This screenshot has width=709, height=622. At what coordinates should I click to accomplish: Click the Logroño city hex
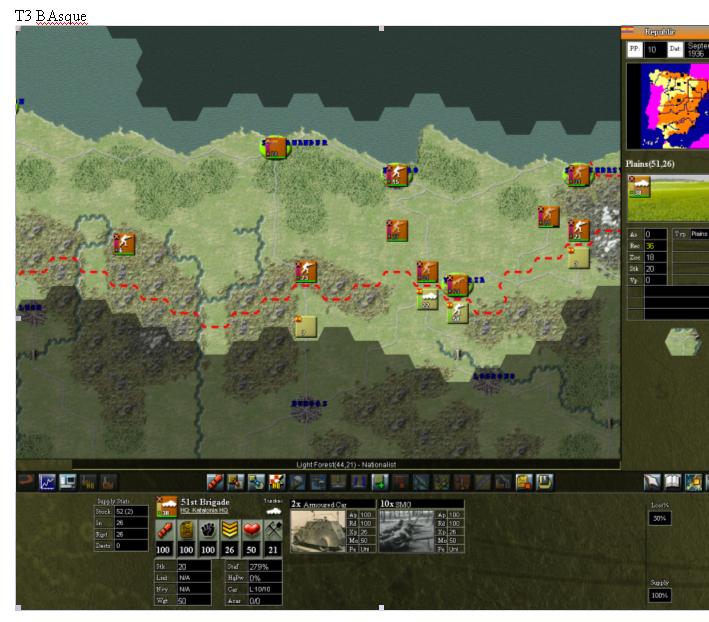488,383
